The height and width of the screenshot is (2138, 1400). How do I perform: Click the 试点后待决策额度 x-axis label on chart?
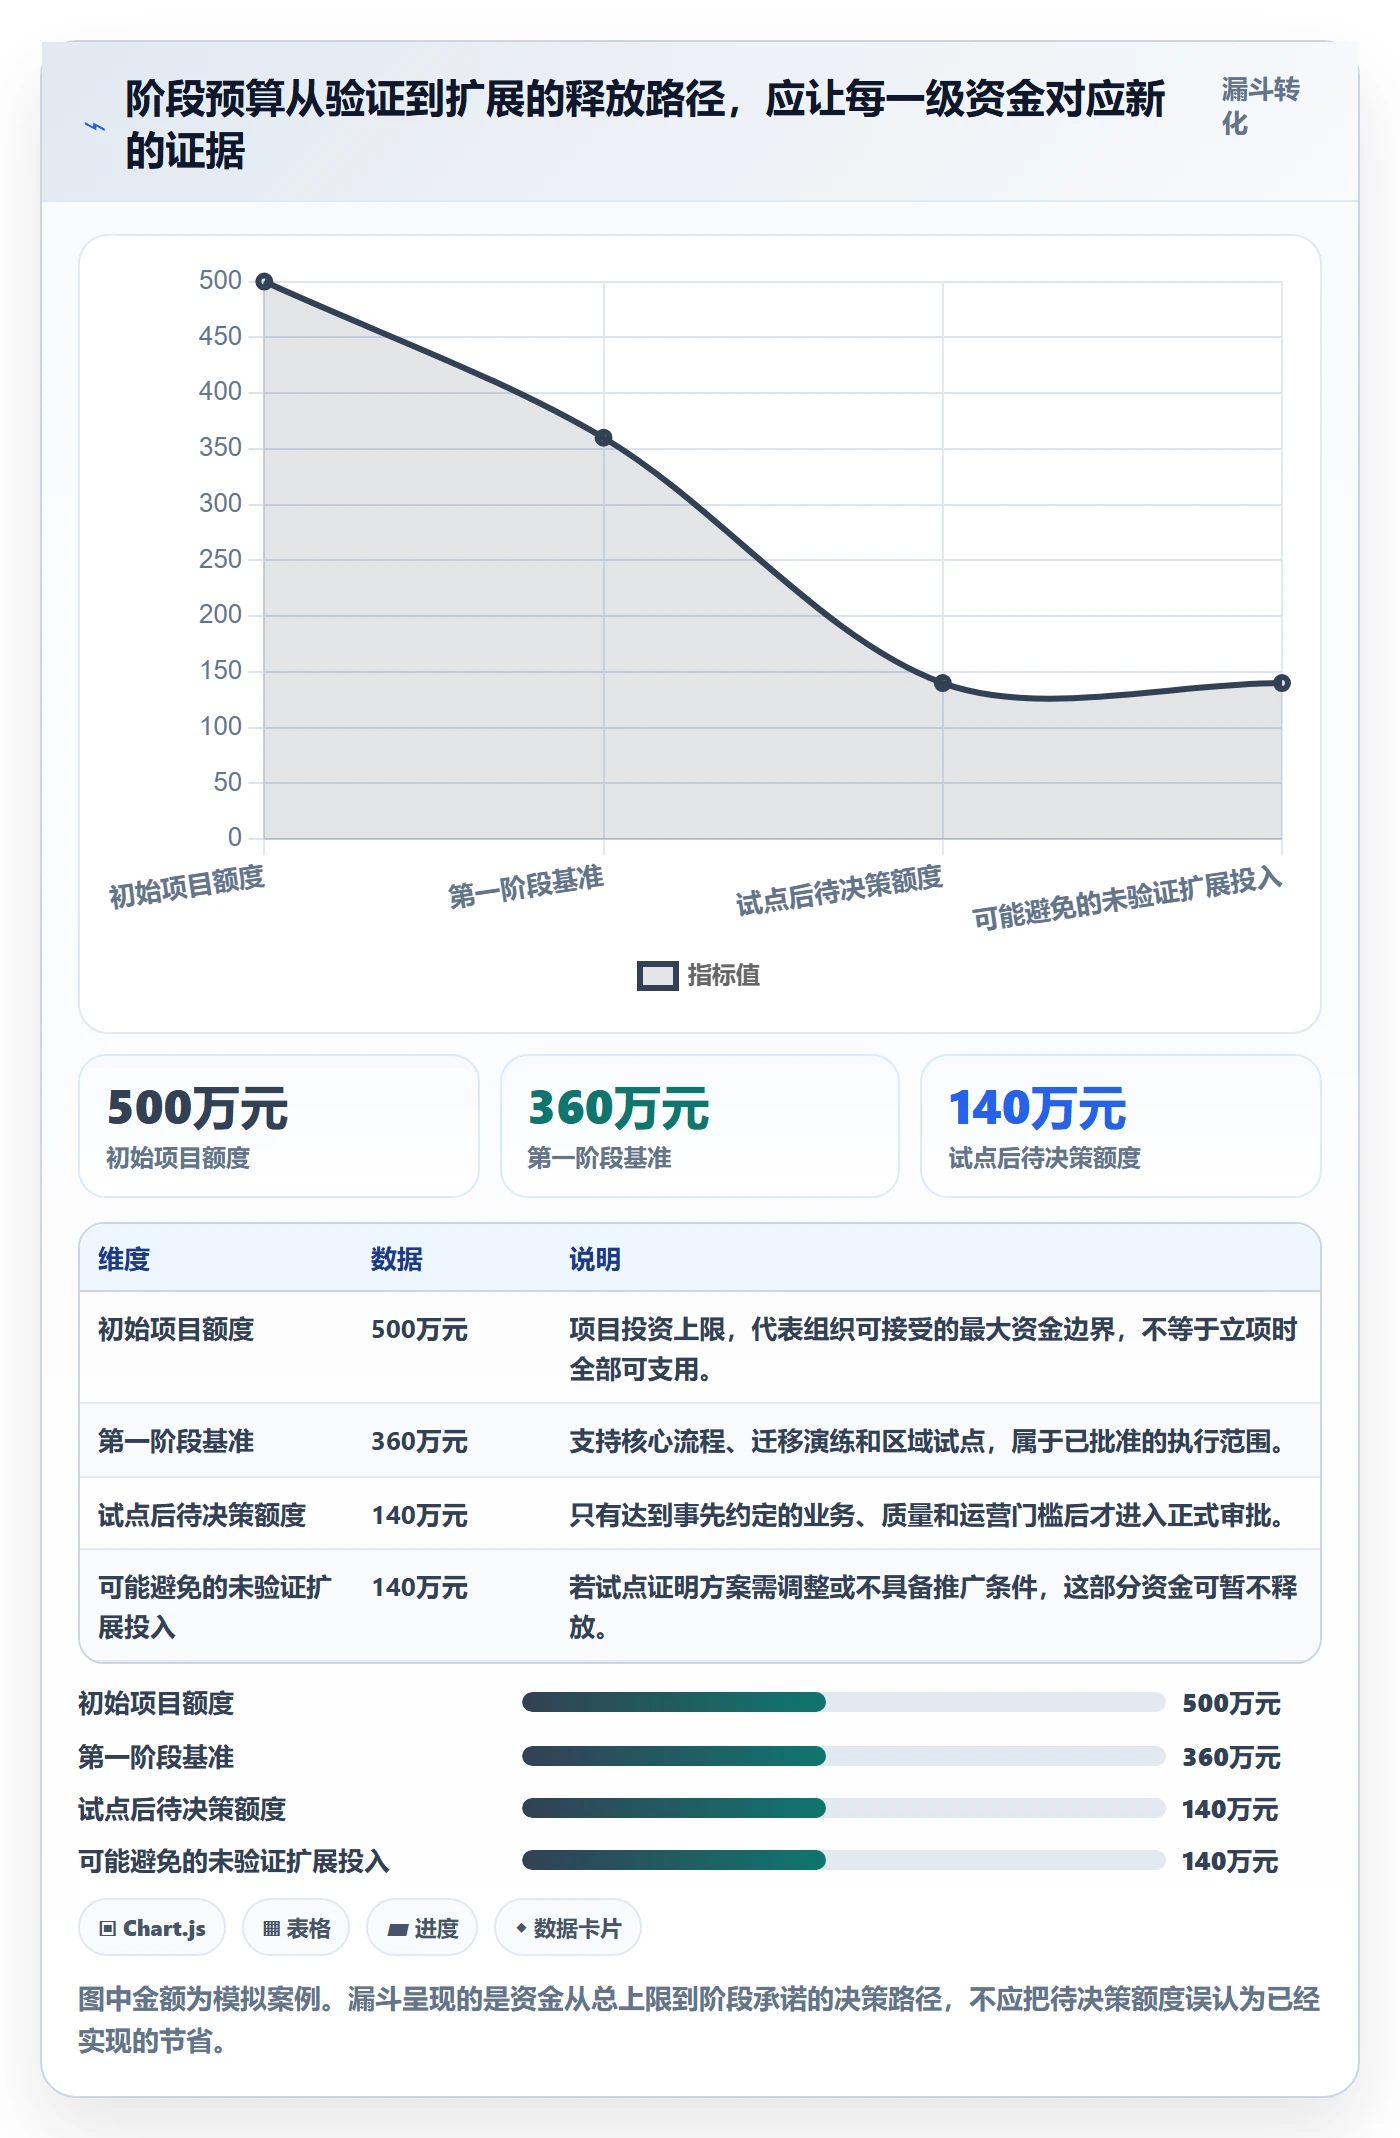tap(840, 890)
